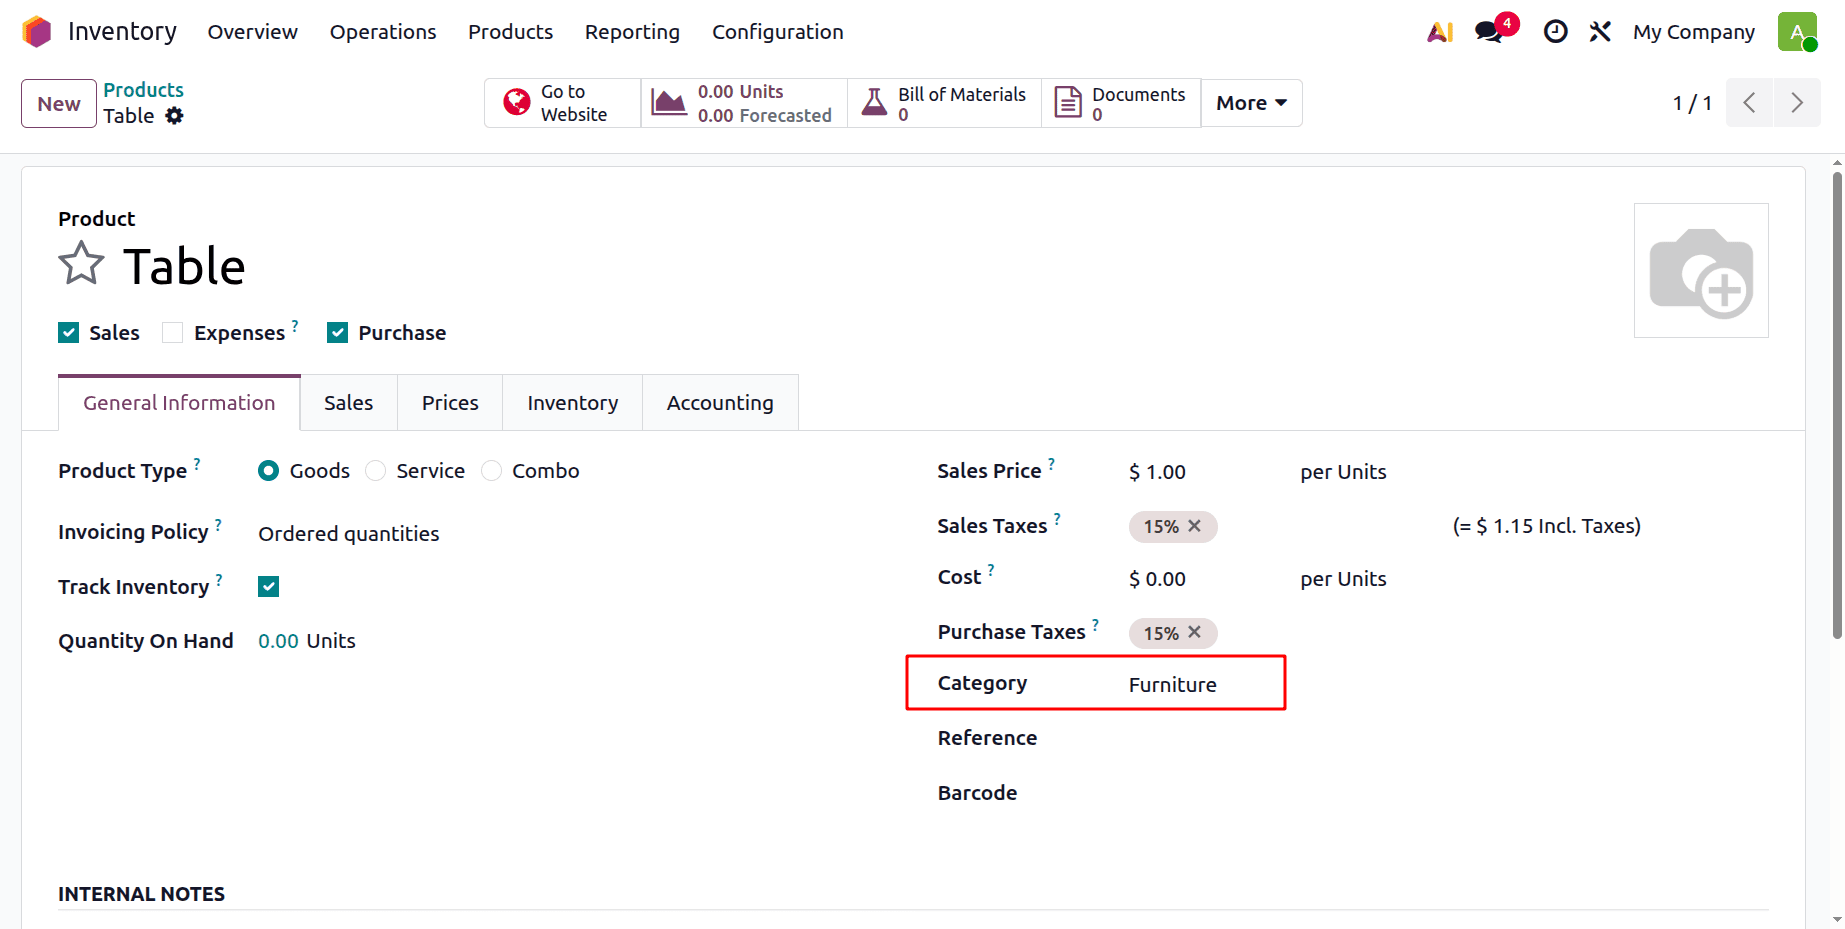This screenshot has width=1845, height=929.
Task: Remove the 15% Sales Taxes tag
Action: coord(1194,526)
